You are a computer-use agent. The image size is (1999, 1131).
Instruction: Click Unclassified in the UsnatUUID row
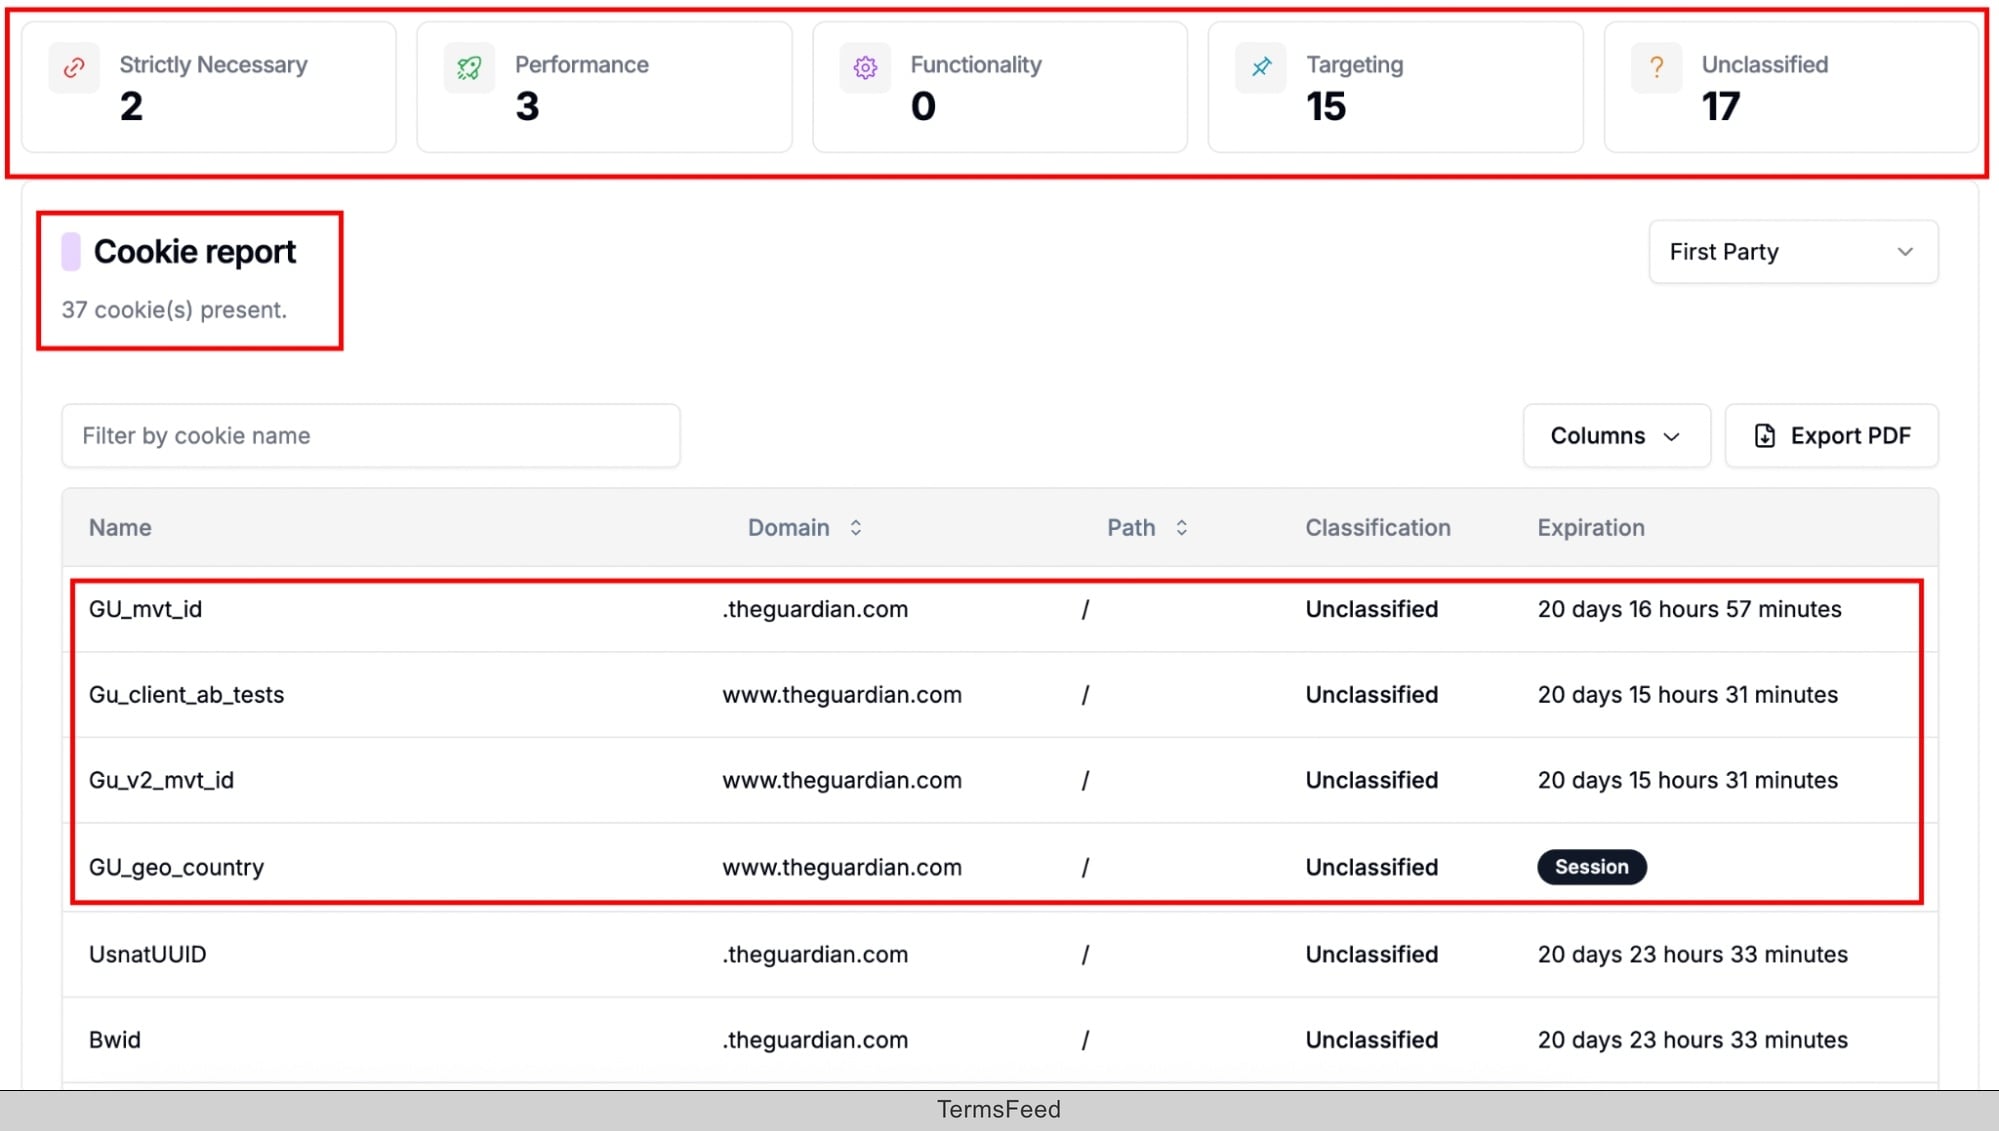1371,954
